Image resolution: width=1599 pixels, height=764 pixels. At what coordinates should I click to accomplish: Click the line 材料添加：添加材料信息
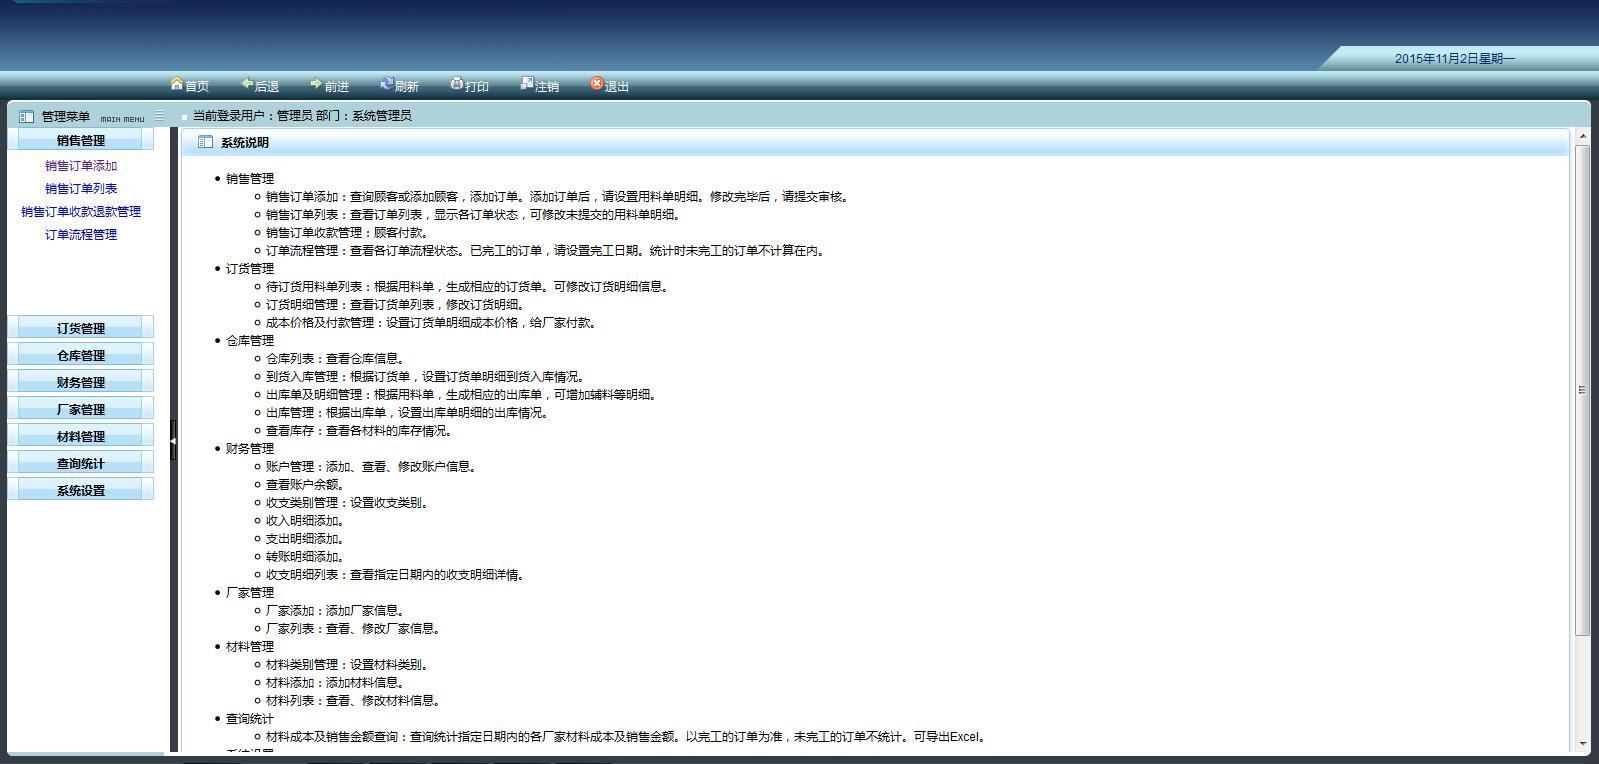336,683
